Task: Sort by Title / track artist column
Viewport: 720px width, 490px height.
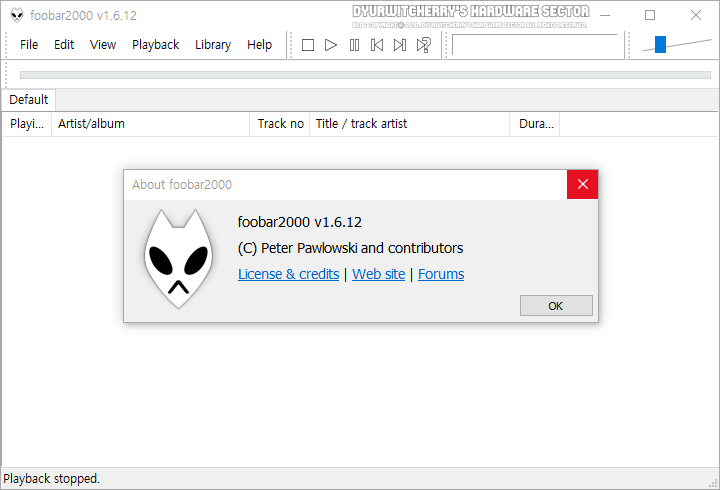Action: point(410,124)
